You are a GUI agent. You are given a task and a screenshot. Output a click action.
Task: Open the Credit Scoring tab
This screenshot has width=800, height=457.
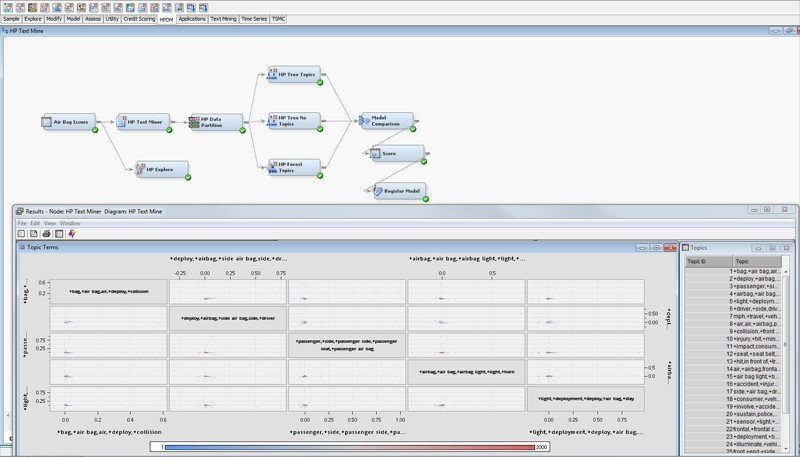click(x=139, y=19)
